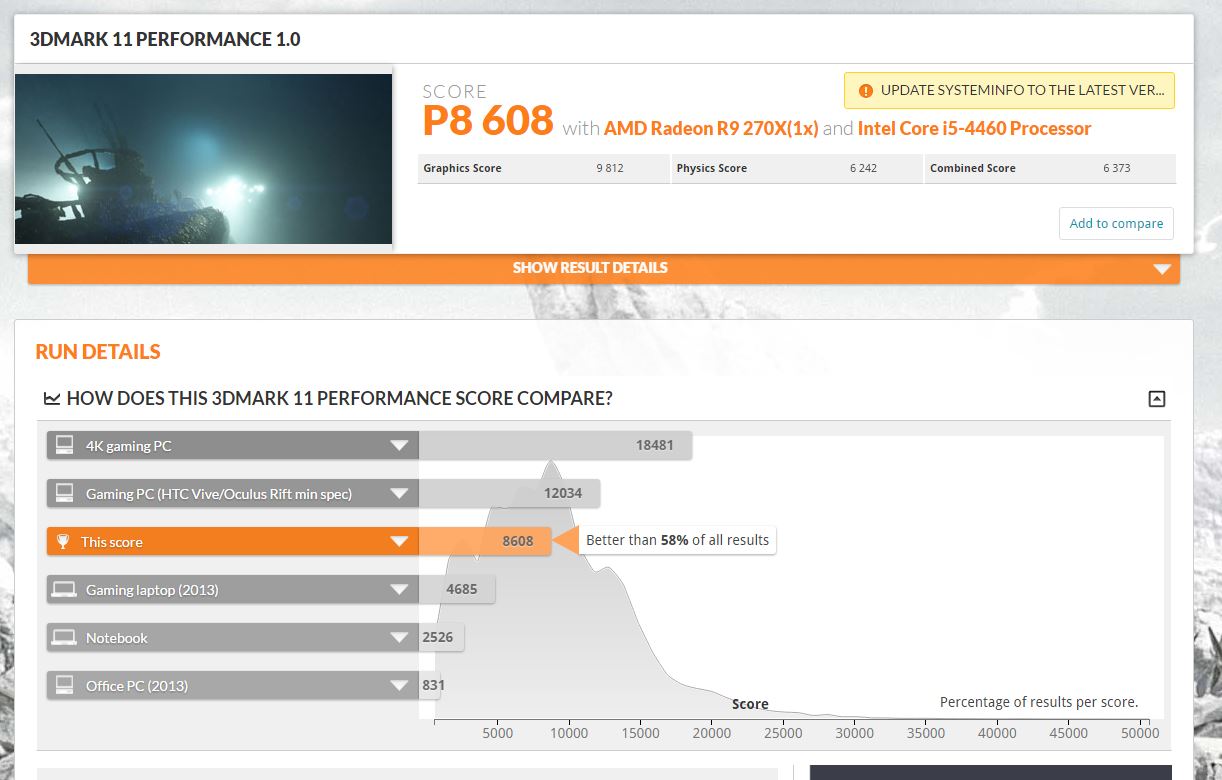Click the laptop icon beside Gaming laptop (2013)
Viewport: 1222px width, 780px height.
click(x=64, y=590)
